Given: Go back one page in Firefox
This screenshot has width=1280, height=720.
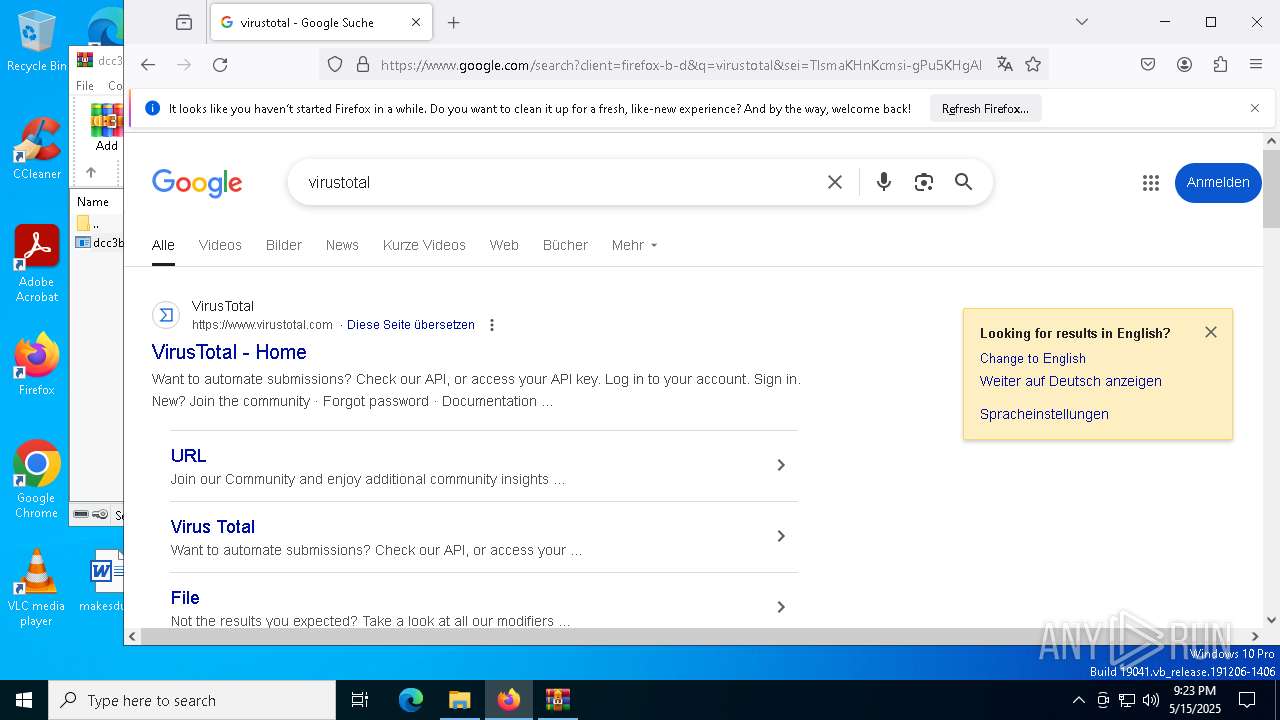Looking at the screenshot, I should click(x=148, y=64).
